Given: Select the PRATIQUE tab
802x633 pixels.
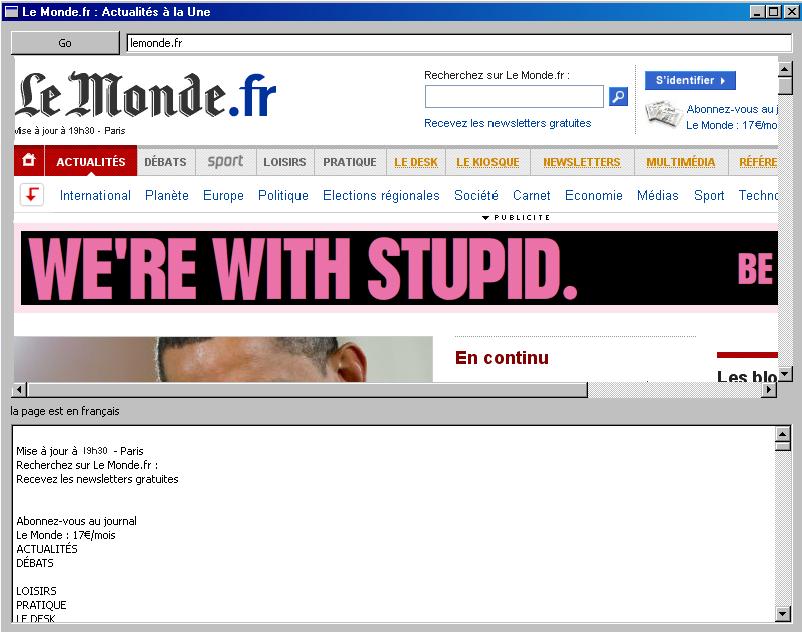Looking at the screenshot, I should pyautogui.click(x=350, y=162).
